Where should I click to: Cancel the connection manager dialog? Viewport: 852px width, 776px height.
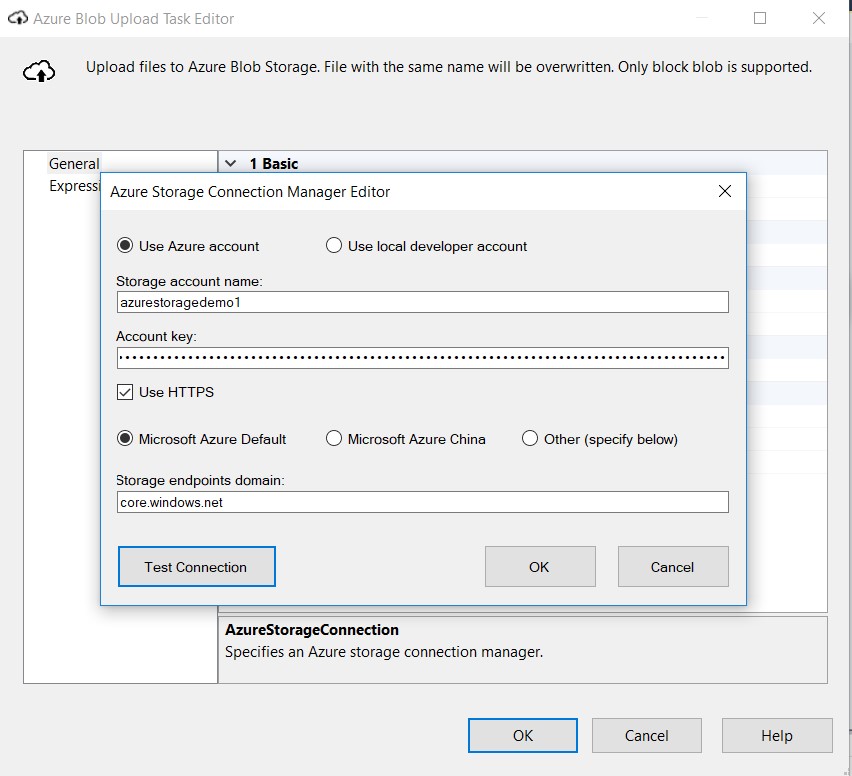(x=672, y=567)
